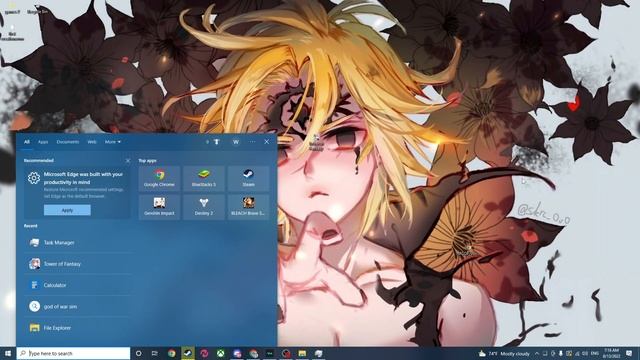Open Task Manager from Recent list
Image resolution: width=640 pixels, height=360 pixels.
tap(78, 242)
